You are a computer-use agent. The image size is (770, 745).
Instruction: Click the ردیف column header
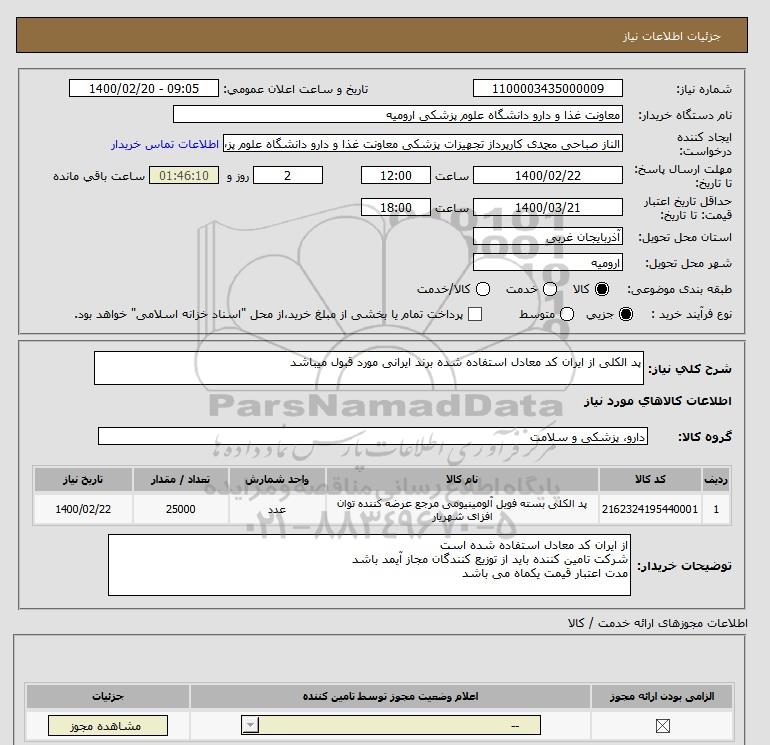(x=716, y=479)
